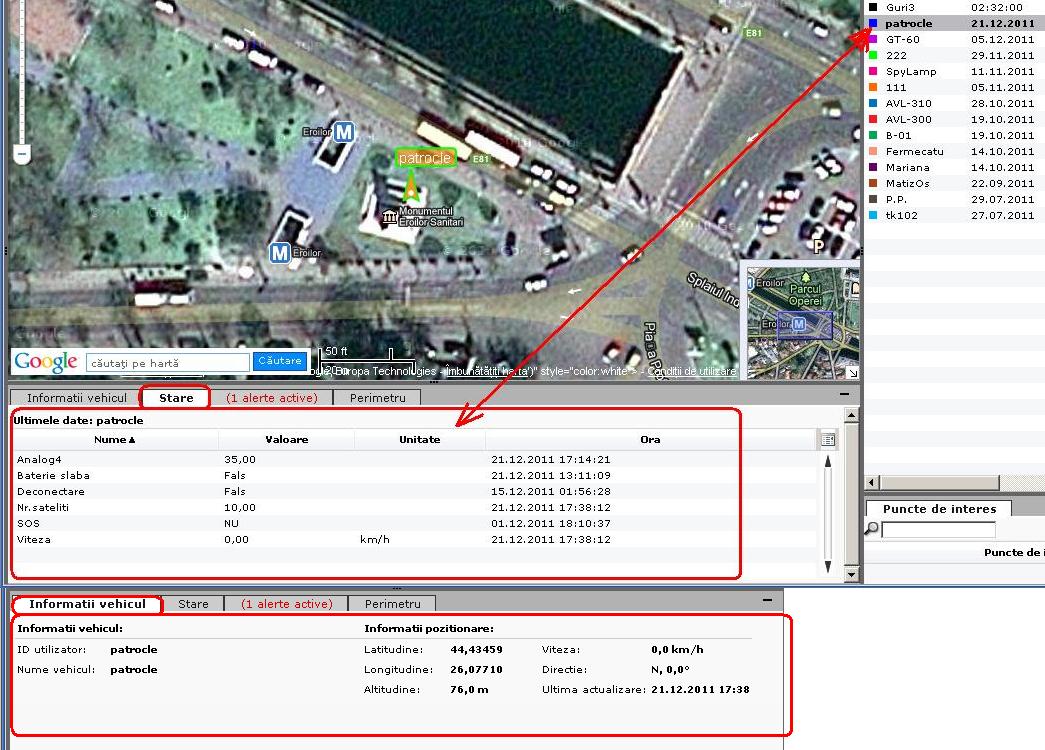The image size is (1045, 750).
Task: Click the patrocle vehicle marker on map
Action: pos(410,187)
